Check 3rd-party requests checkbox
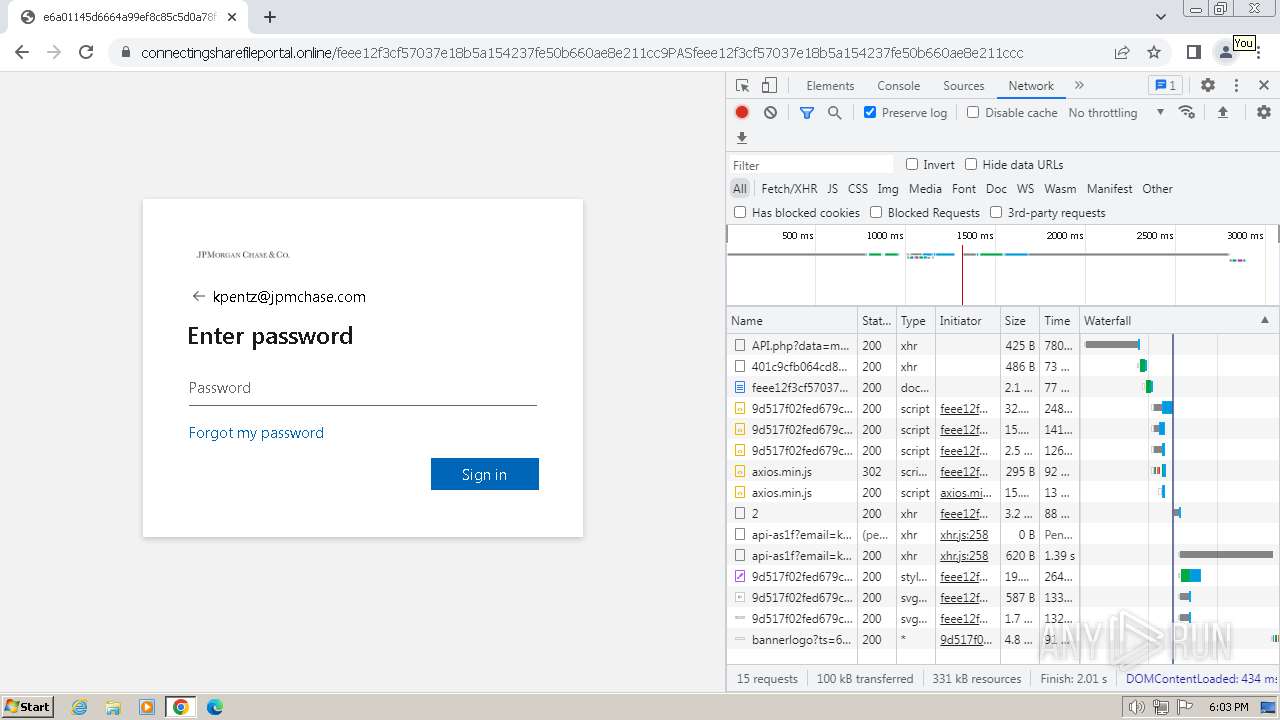Image resolution: width=1280 pixels, height=720 pixels. 996,212
